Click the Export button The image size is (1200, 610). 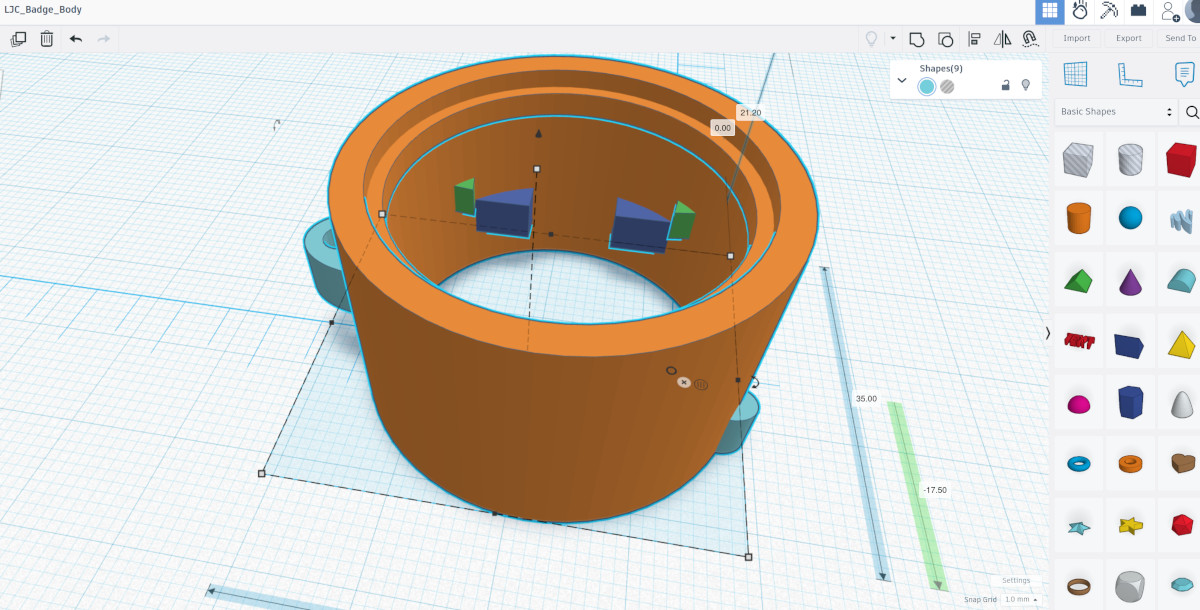(x=1128, y=38)
